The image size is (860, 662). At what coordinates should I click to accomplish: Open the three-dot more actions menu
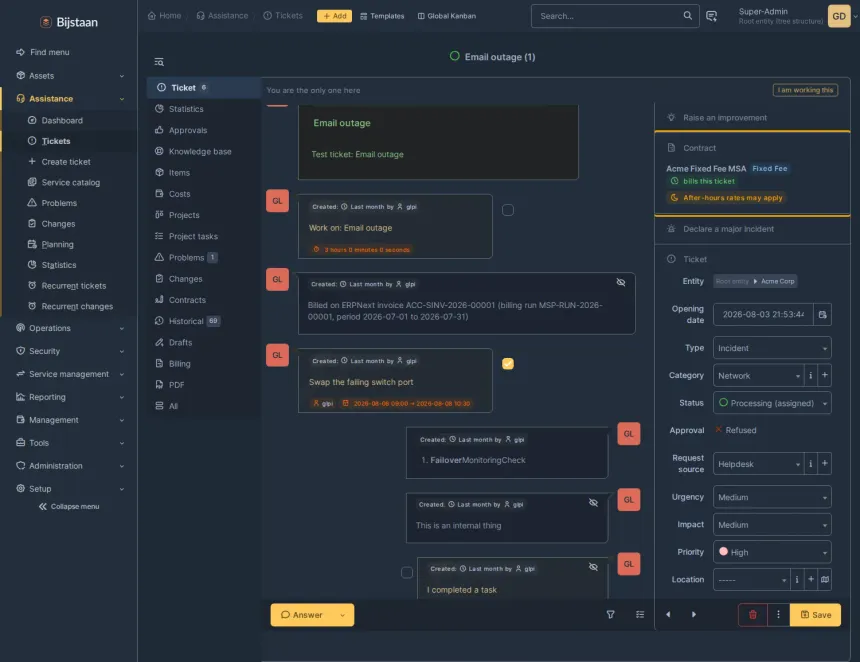[x=778, y=615]
